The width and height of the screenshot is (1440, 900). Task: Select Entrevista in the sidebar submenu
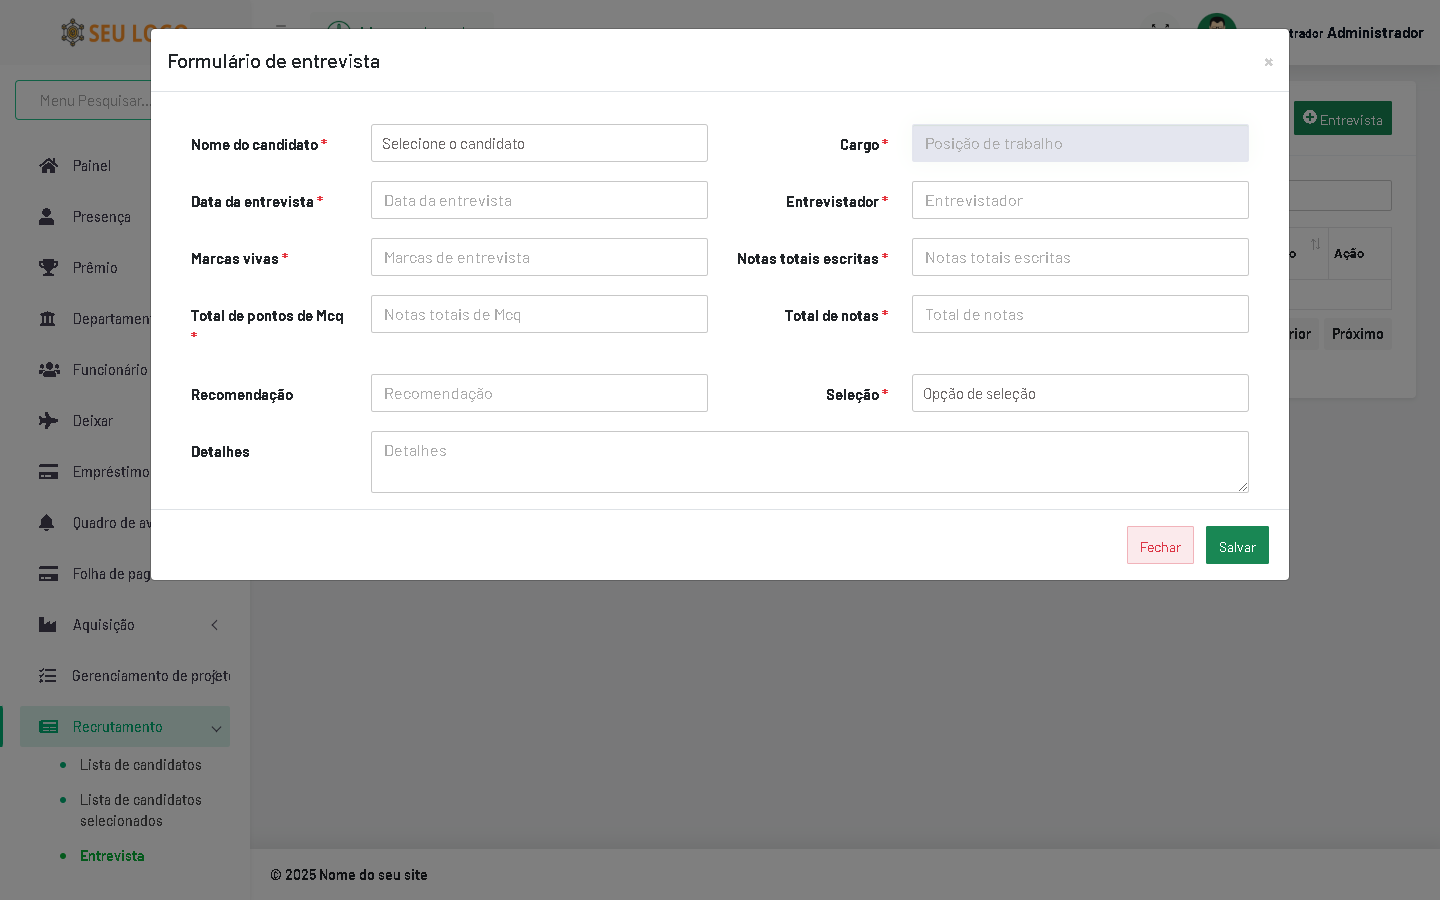coord(112,856)
